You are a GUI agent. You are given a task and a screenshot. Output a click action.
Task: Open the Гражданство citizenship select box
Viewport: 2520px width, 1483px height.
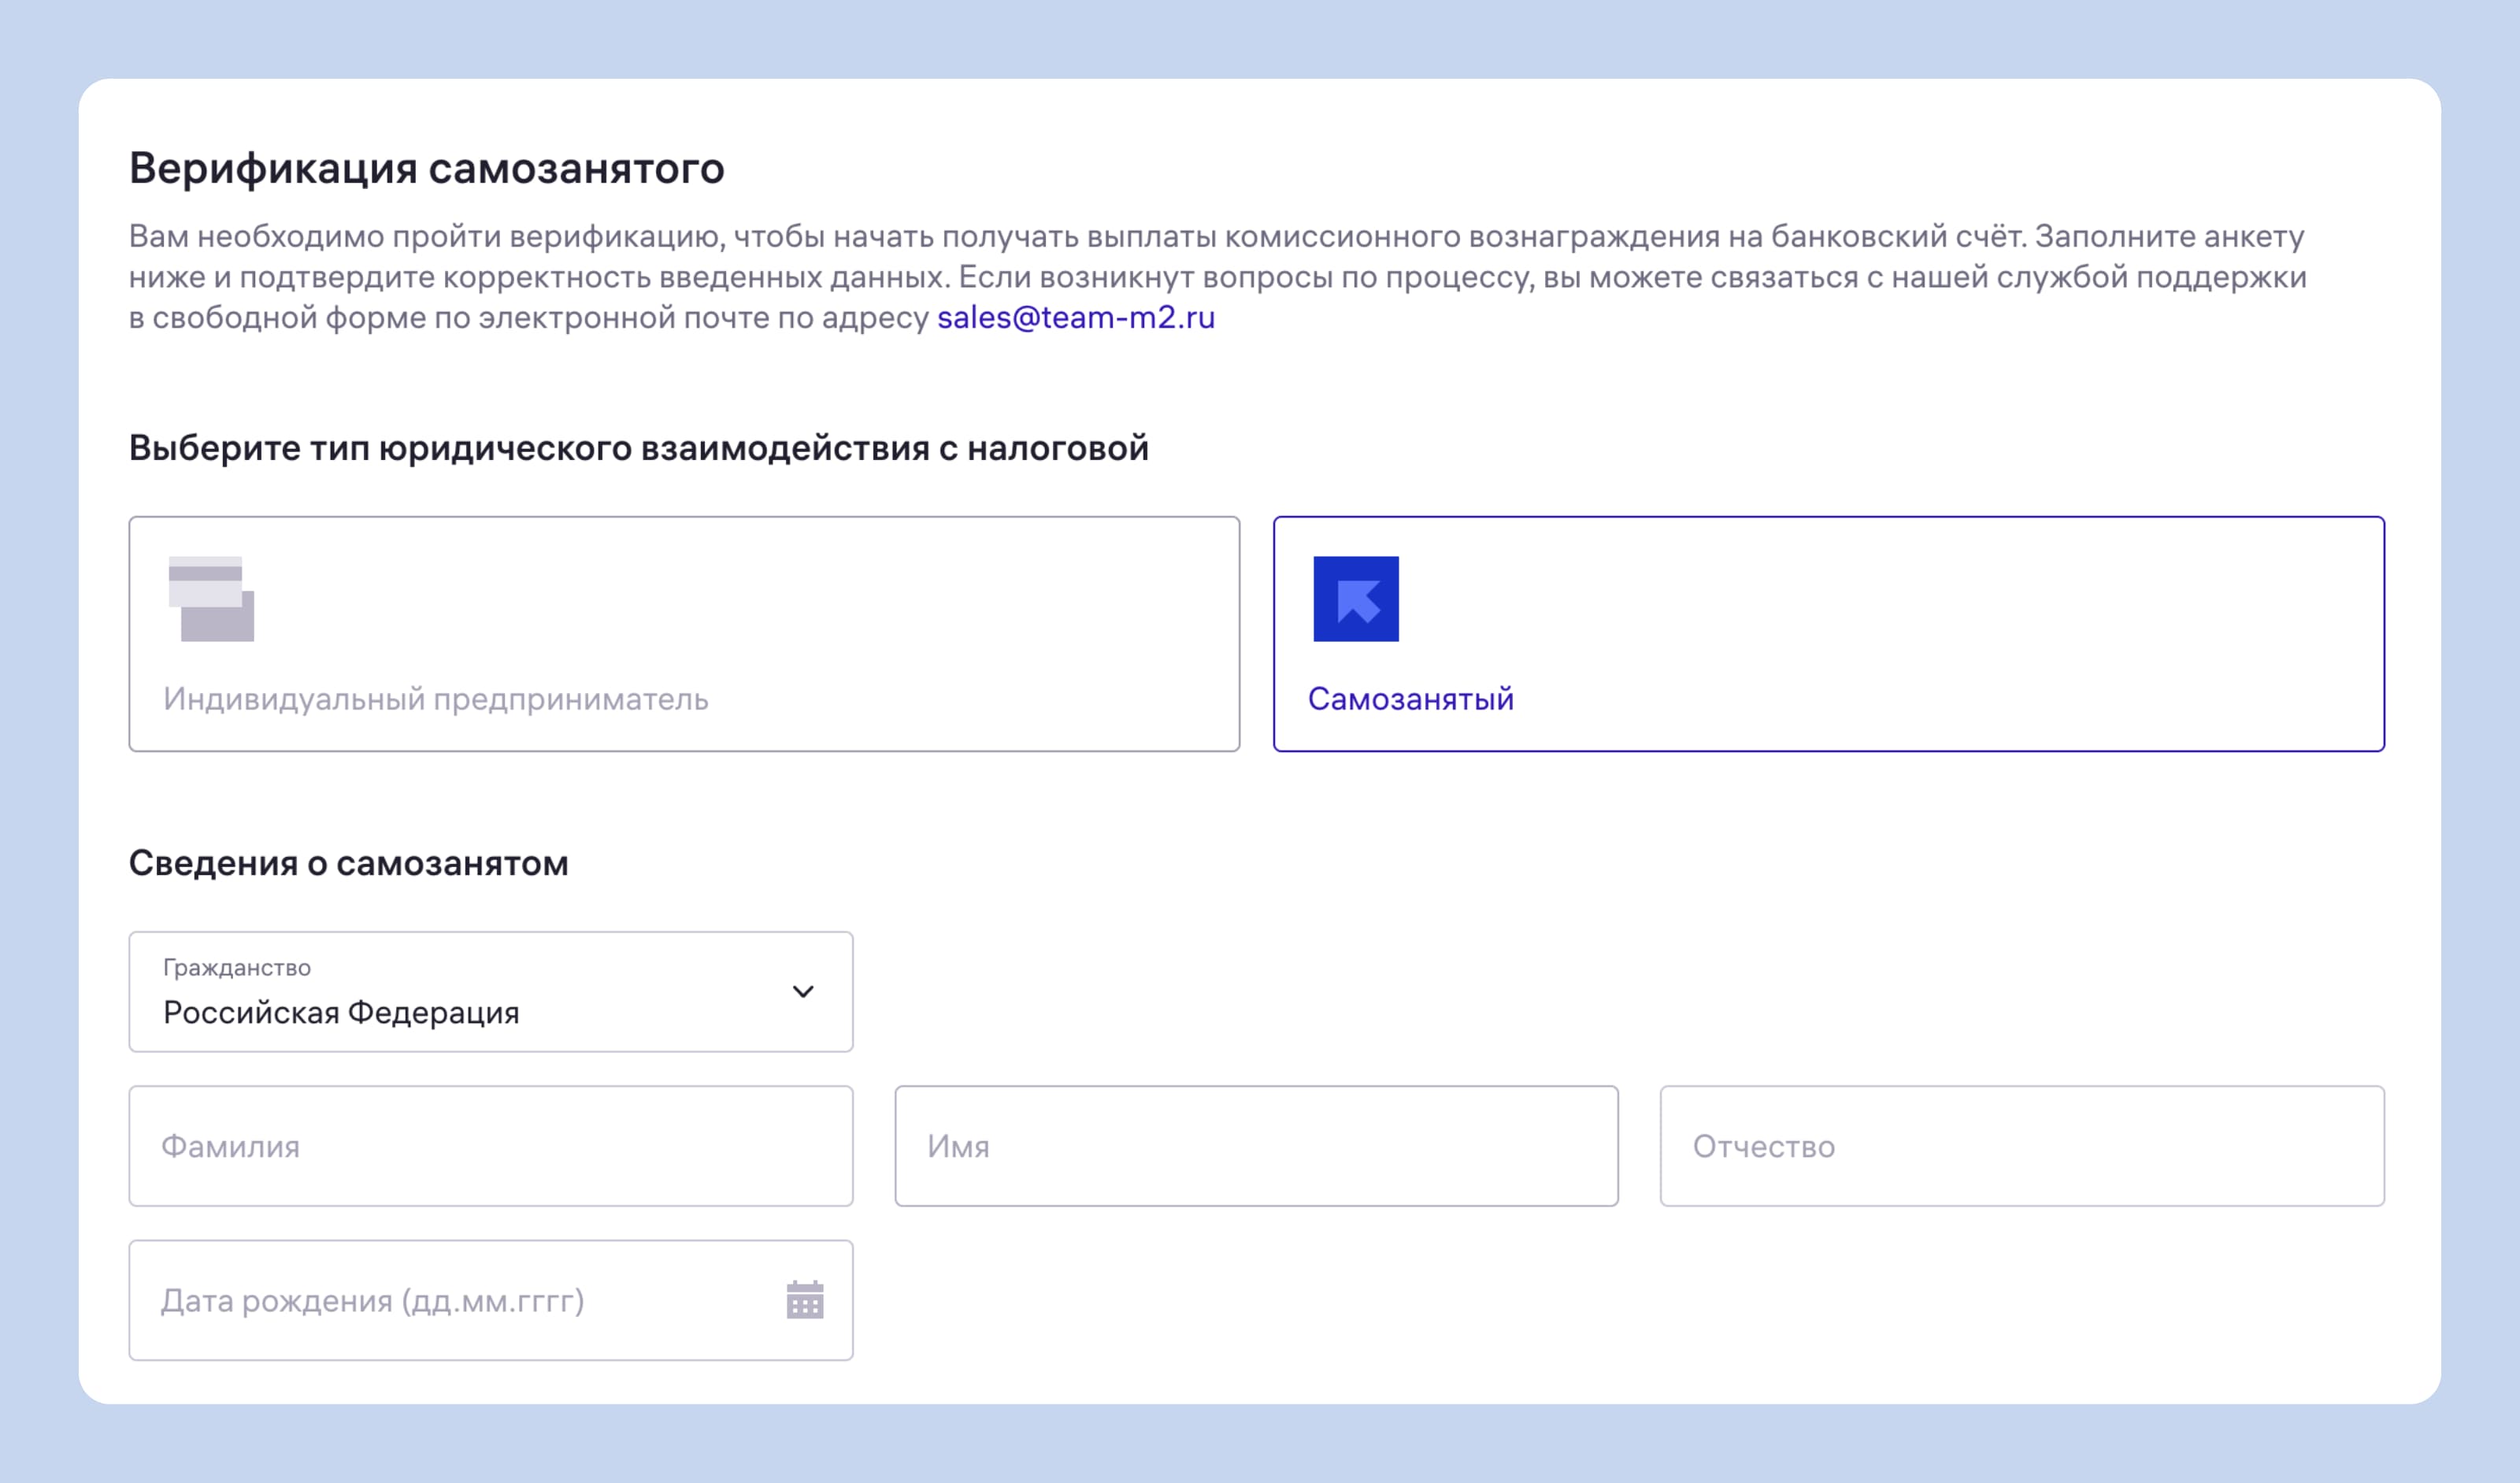point(491,992)
